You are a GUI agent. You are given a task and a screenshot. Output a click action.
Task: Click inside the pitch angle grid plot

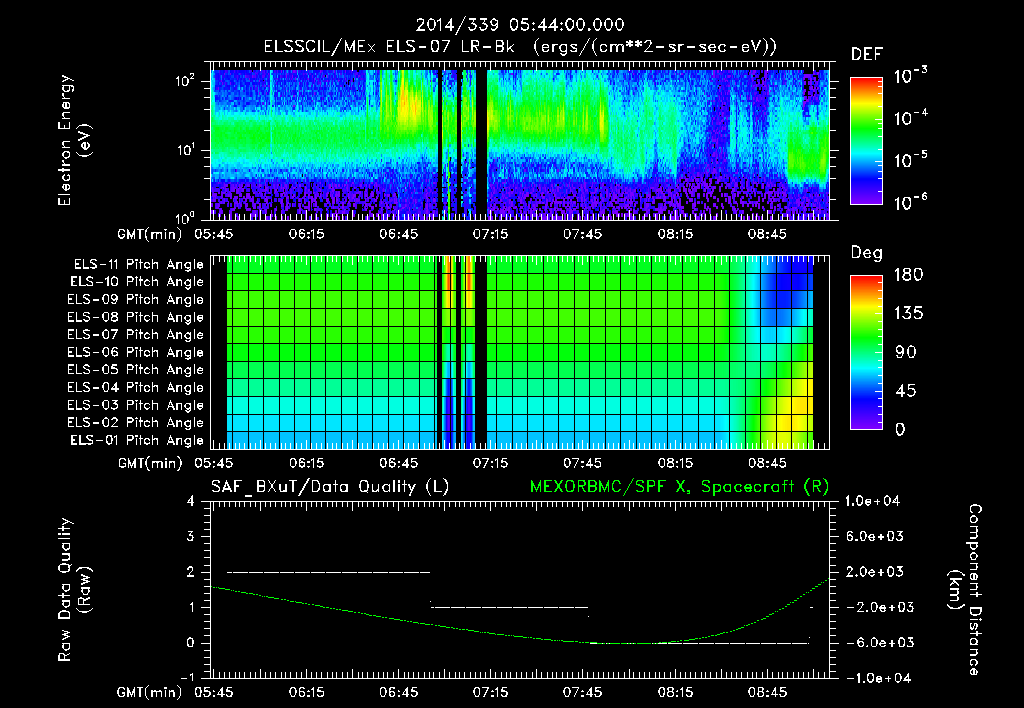coord(520,352)
